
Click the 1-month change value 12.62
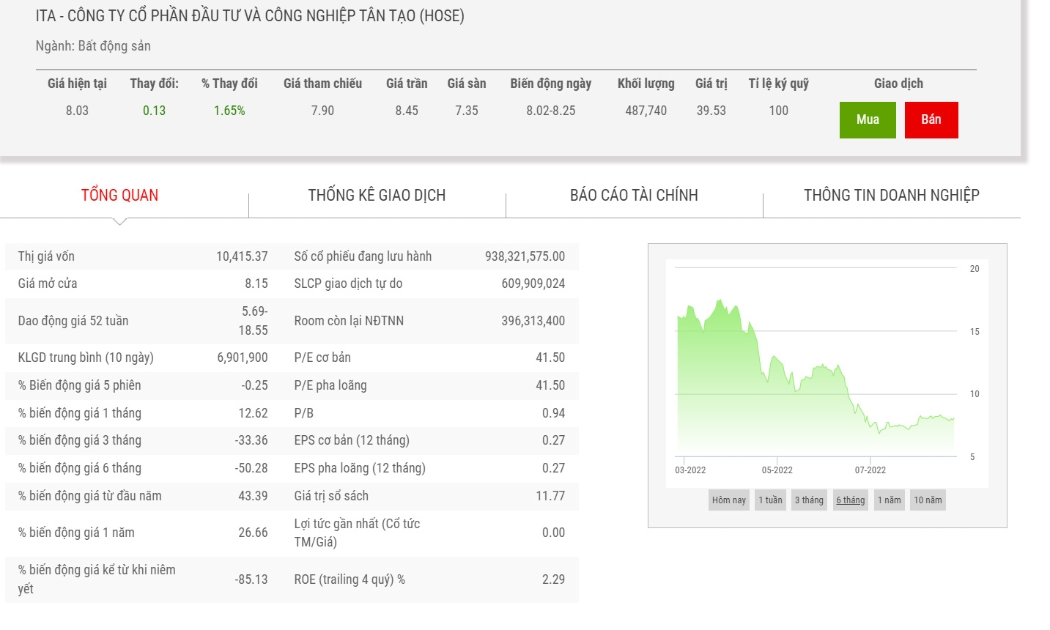(253, 413)
